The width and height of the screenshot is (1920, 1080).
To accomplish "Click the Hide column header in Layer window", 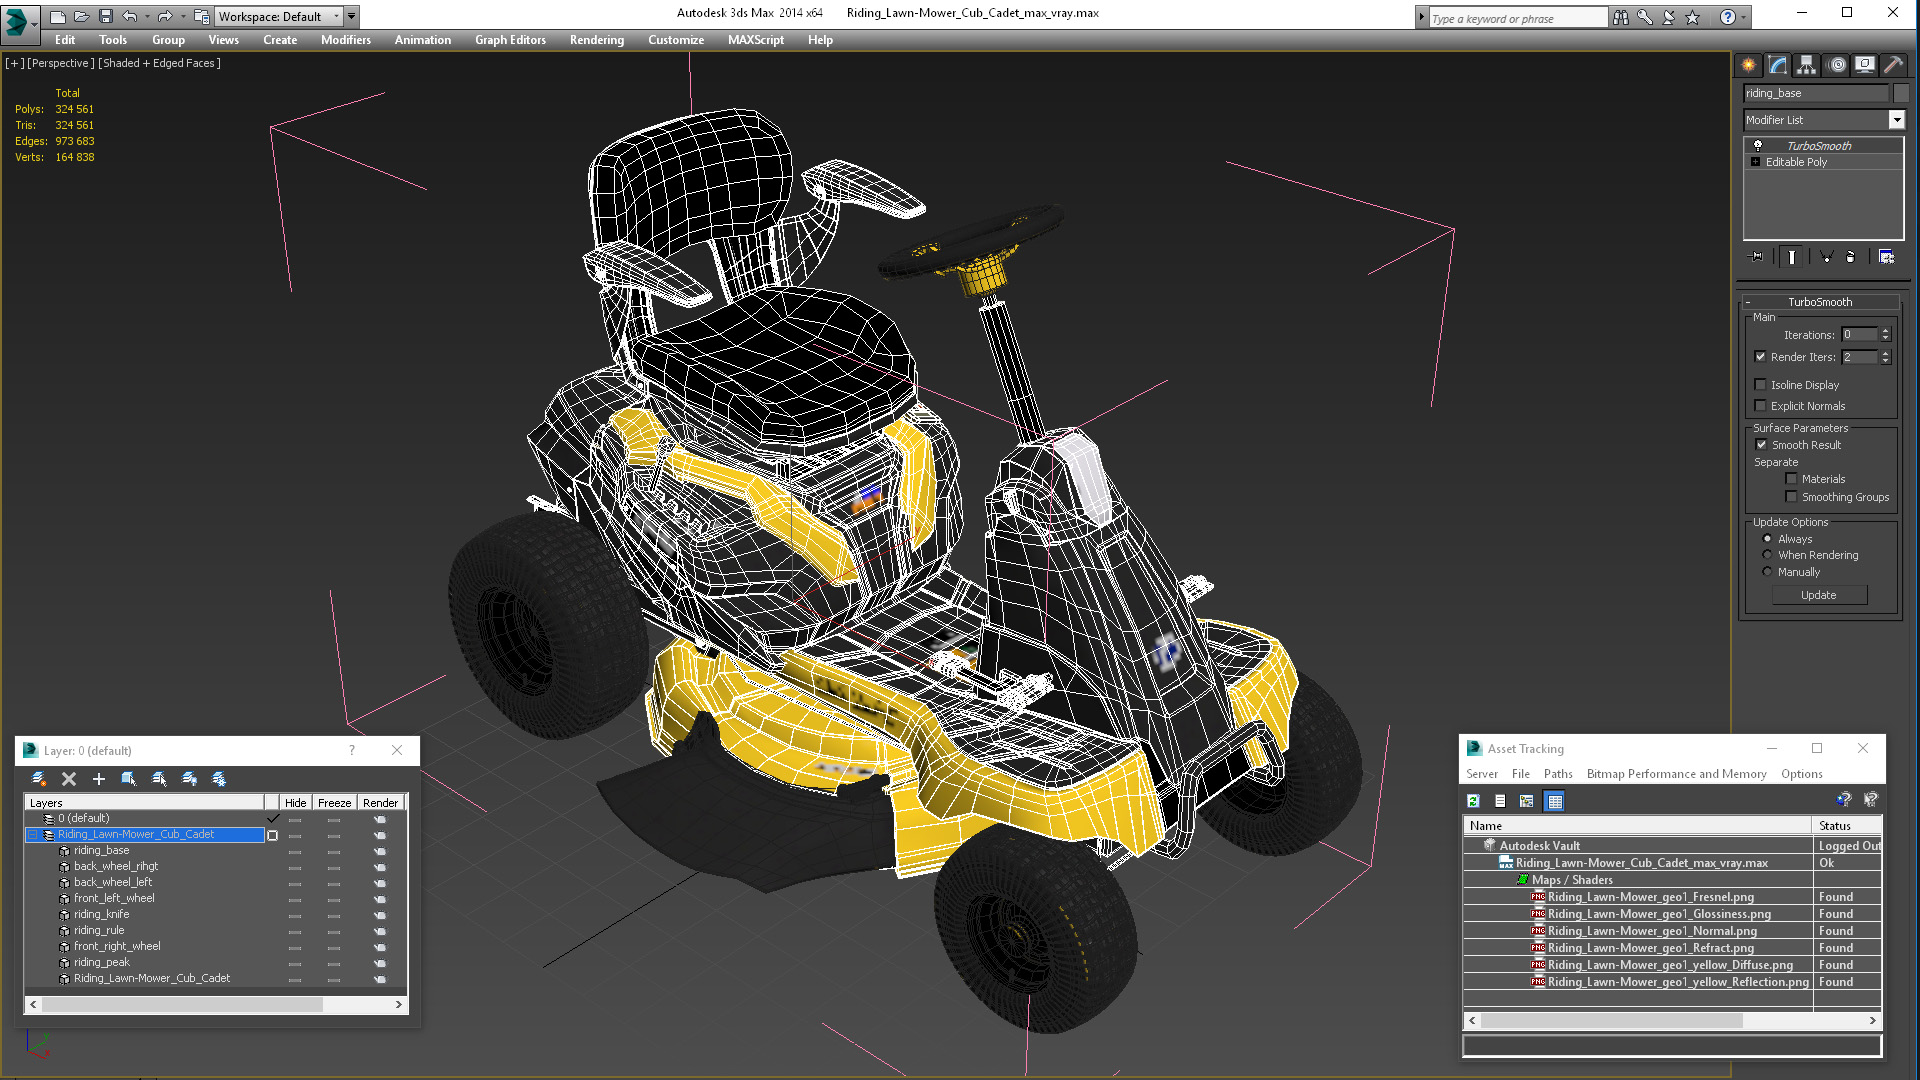I will pyautogui.click(x=295, y=803).
